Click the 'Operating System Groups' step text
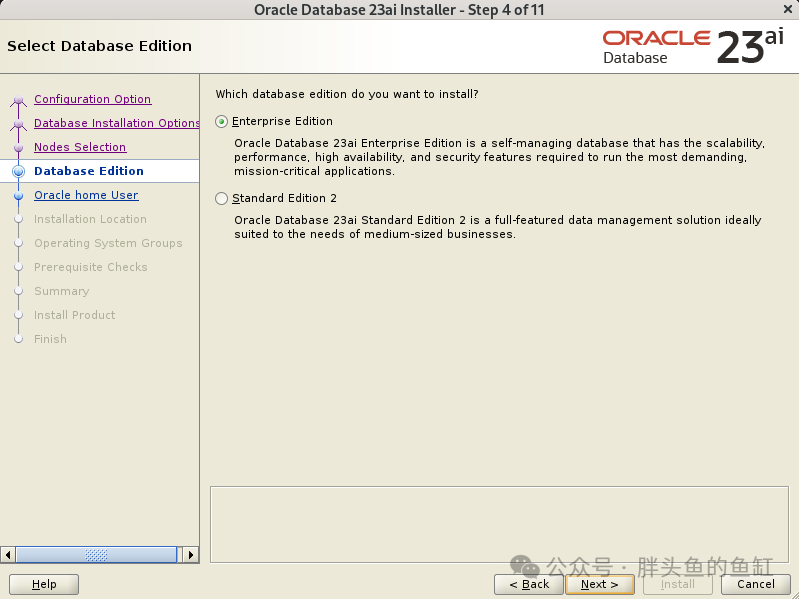The image size is (799, 599). coord(108,243)
